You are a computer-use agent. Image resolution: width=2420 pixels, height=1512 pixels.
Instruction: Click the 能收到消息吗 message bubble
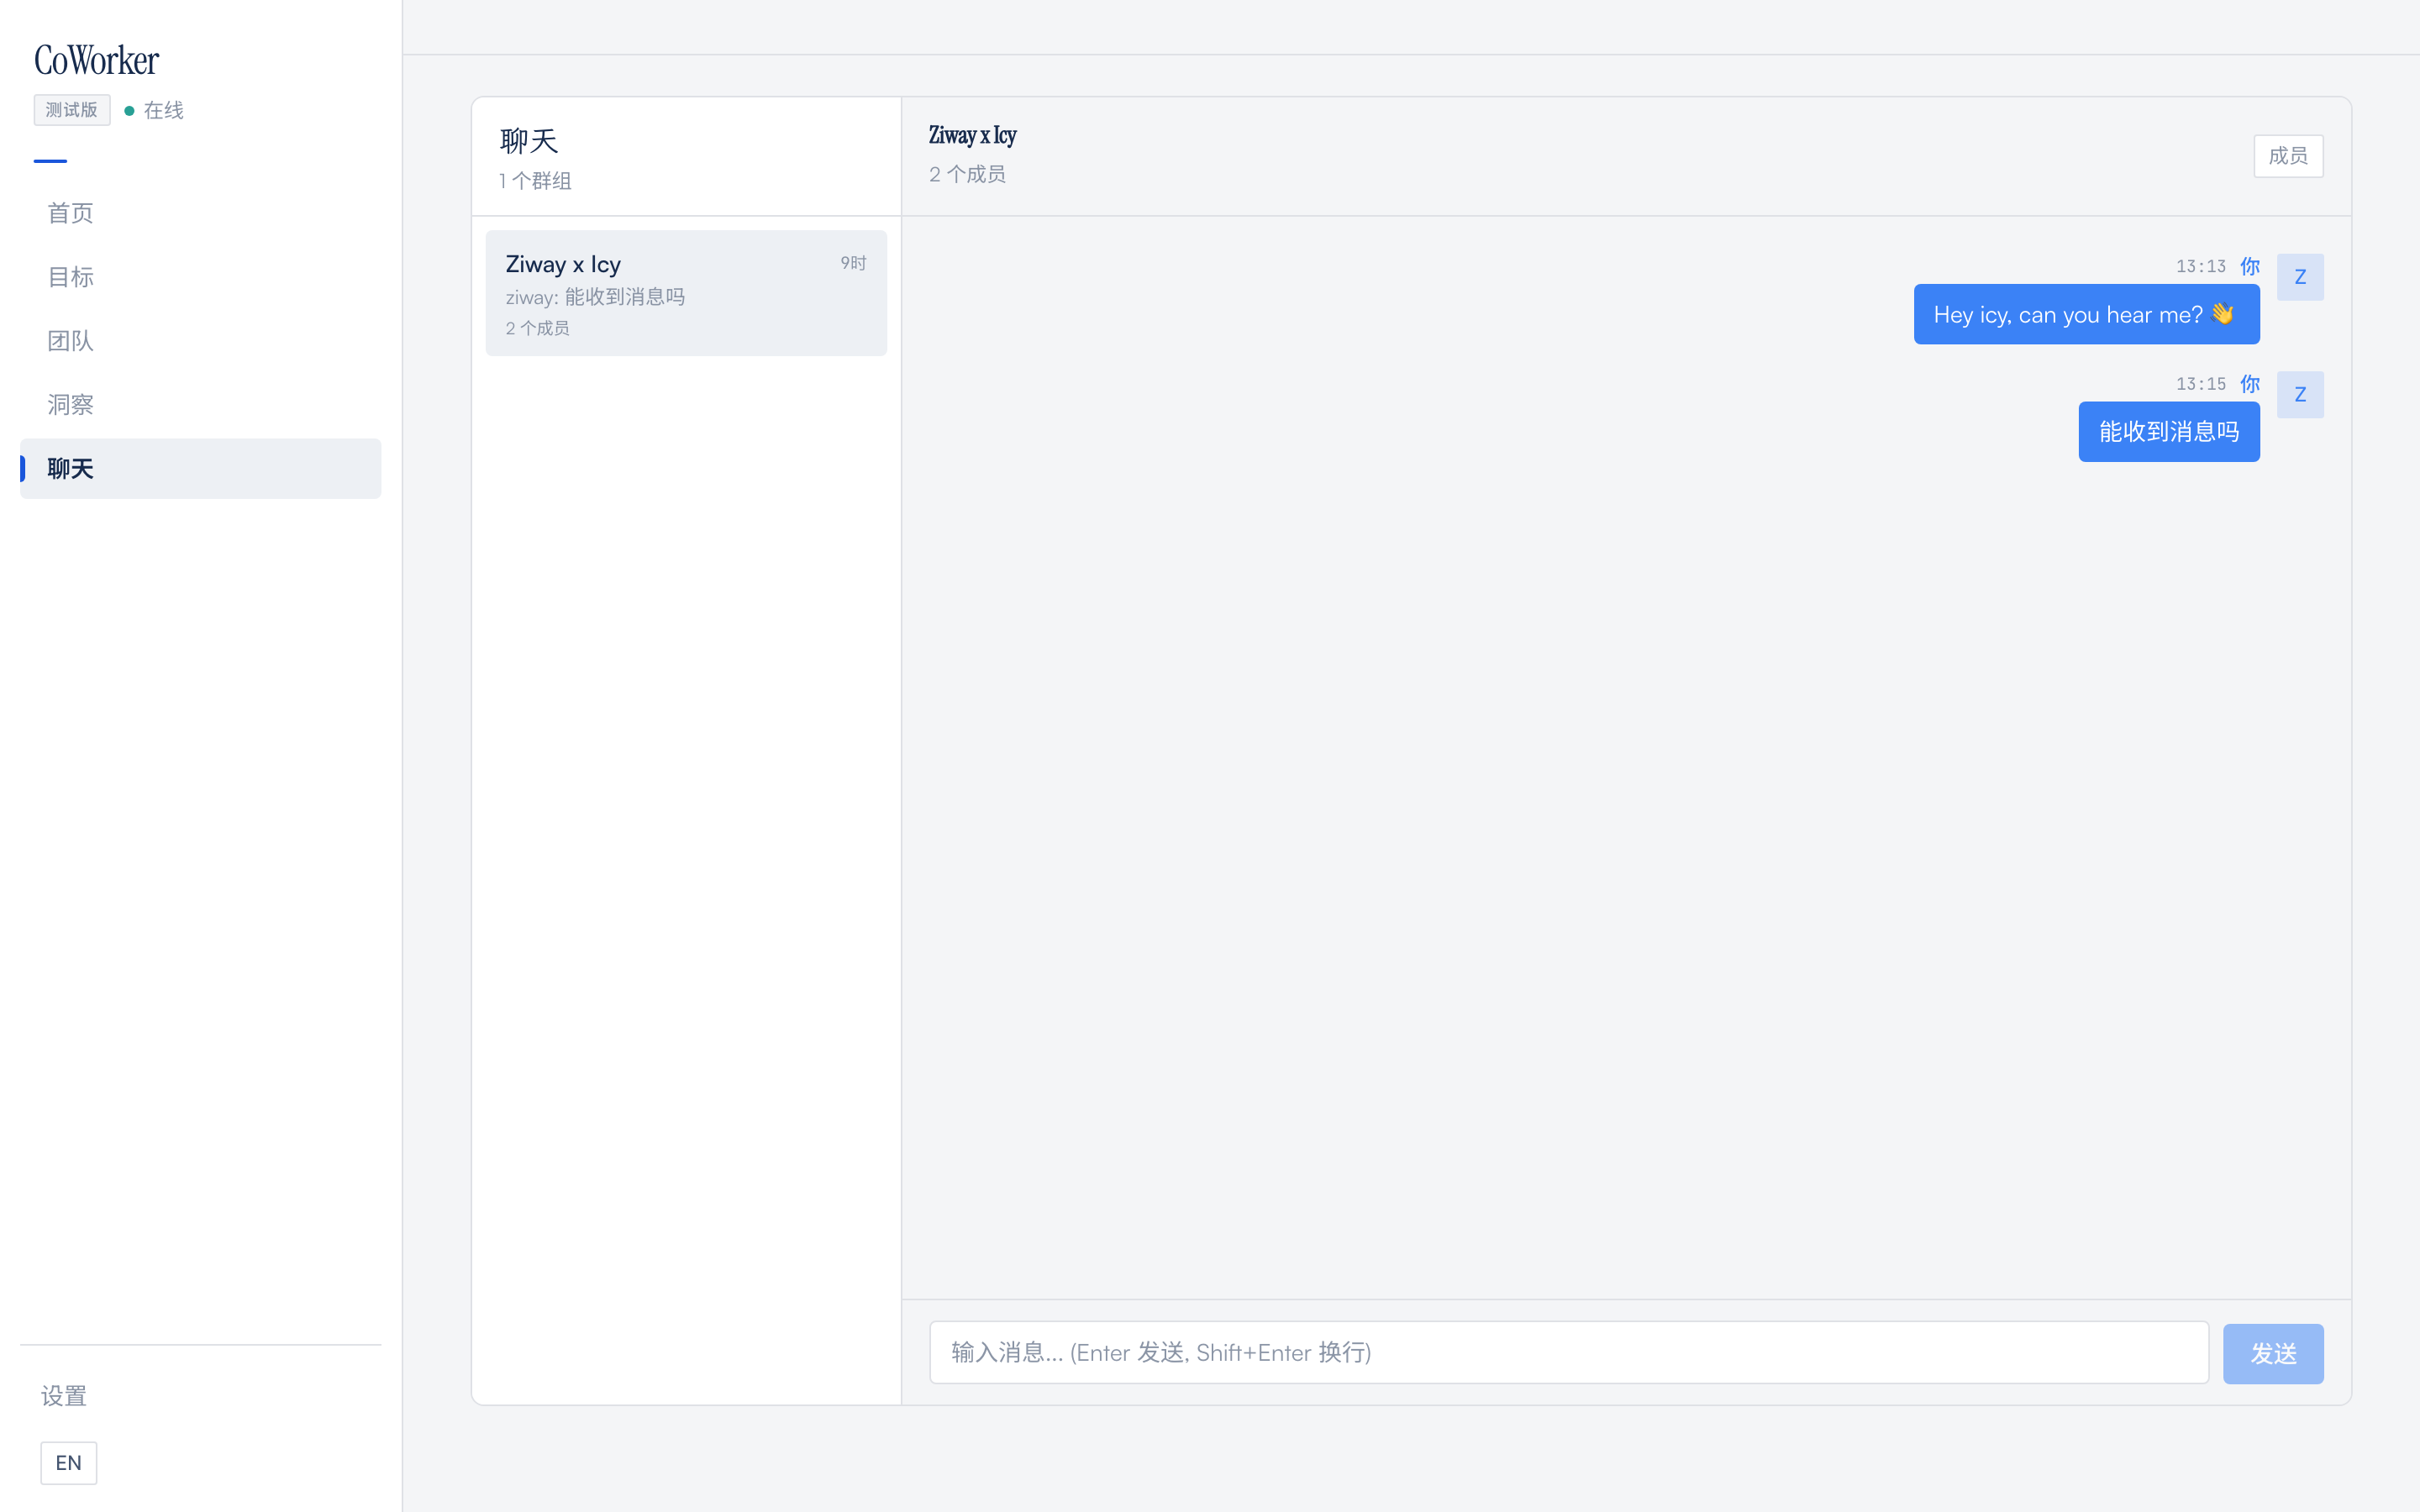pos(2169,432)
